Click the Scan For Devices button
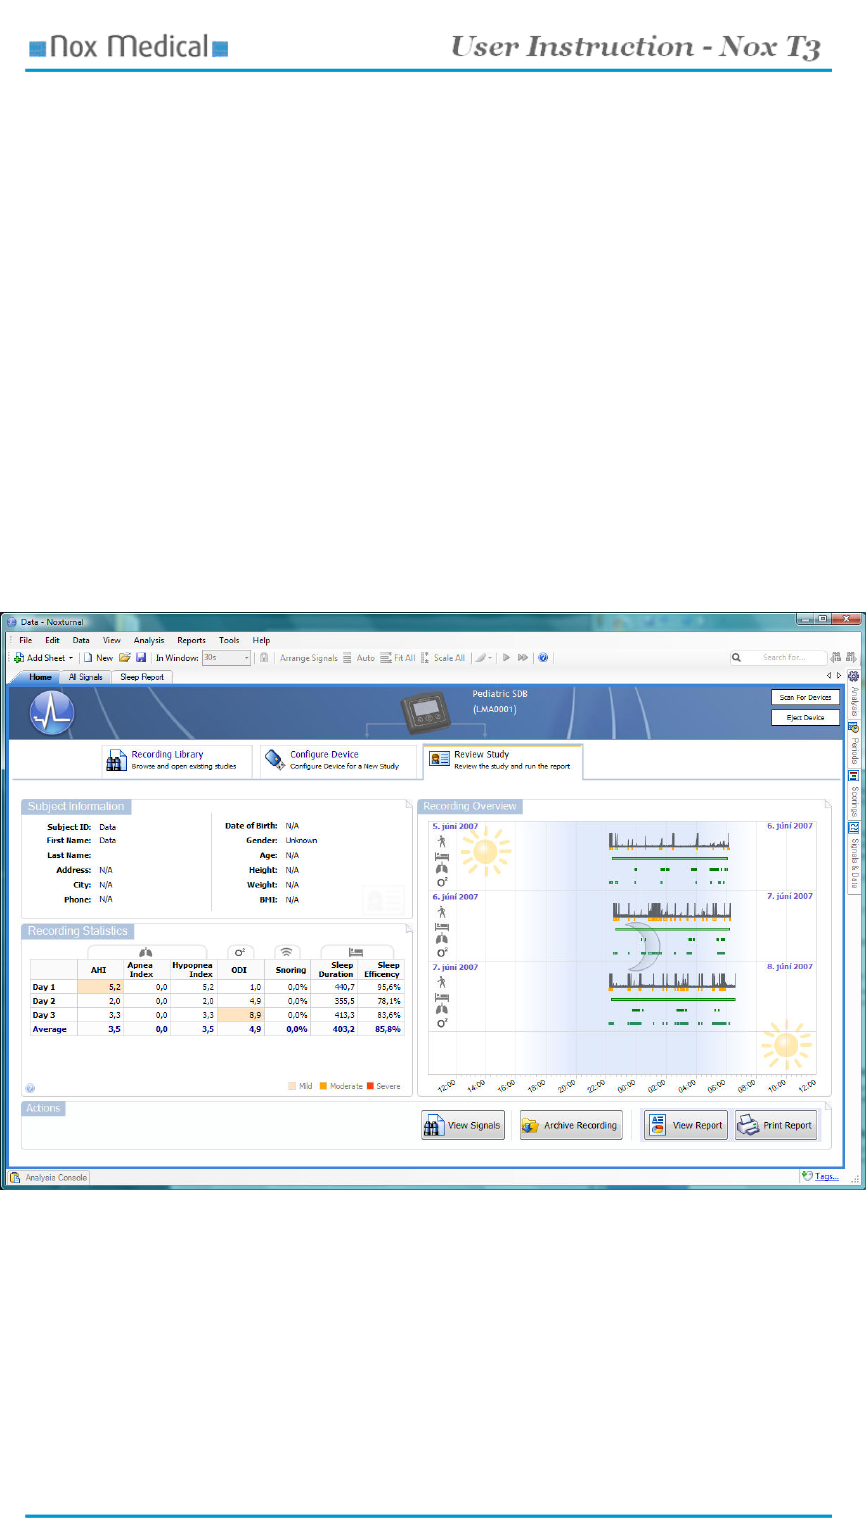 [x=806, y=697]
